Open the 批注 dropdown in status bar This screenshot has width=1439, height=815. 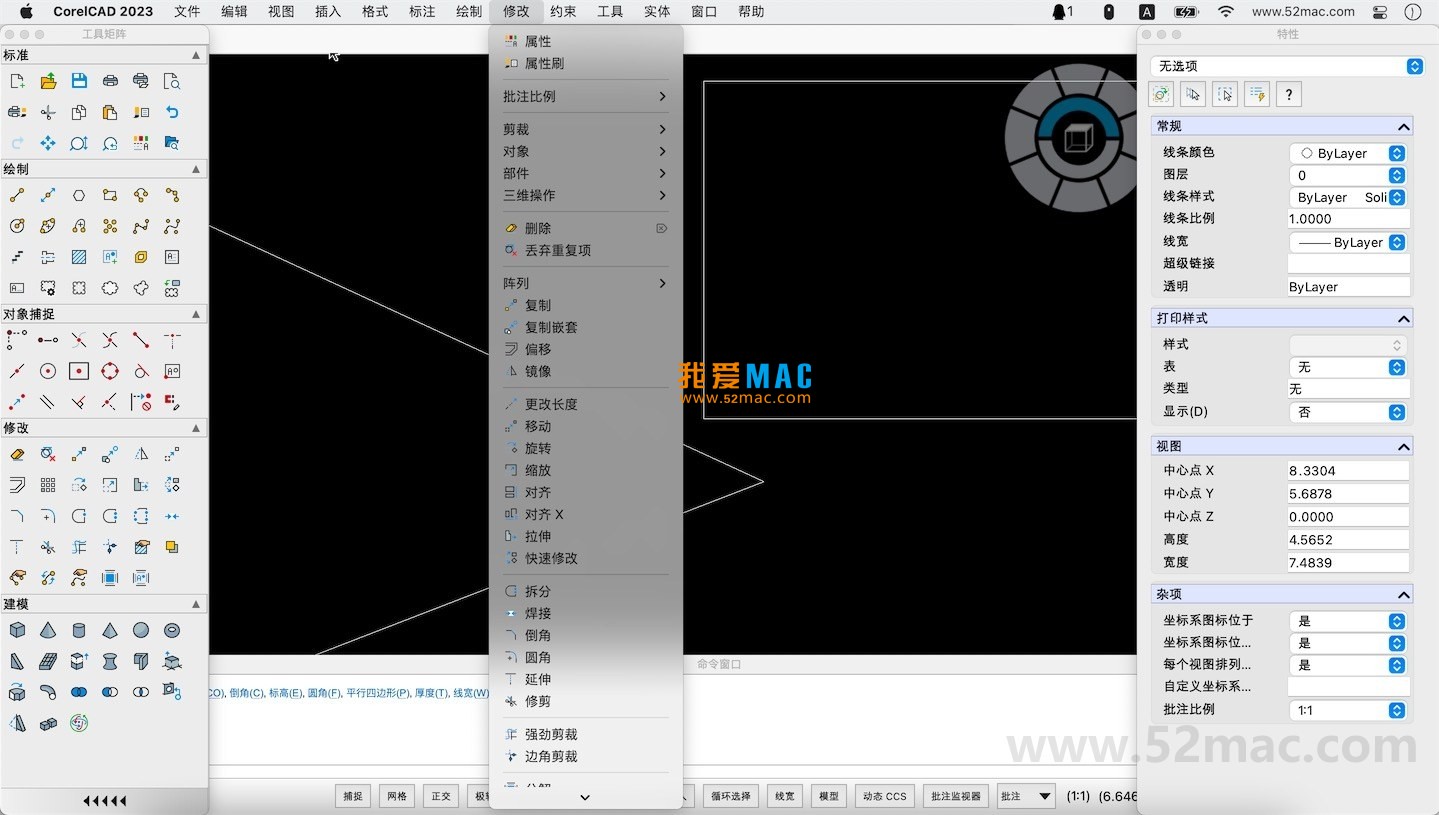(1027, 796)
